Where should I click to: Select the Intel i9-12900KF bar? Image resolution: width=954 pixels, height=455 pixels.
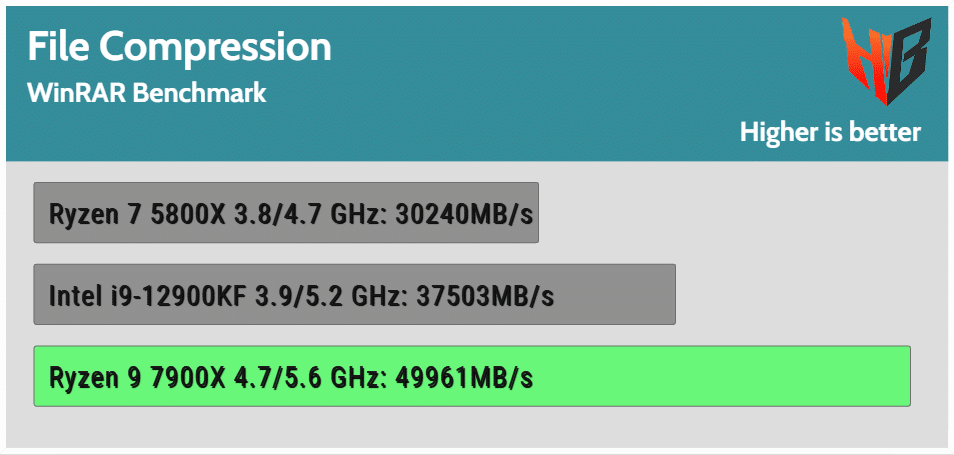tap(354, 294)
